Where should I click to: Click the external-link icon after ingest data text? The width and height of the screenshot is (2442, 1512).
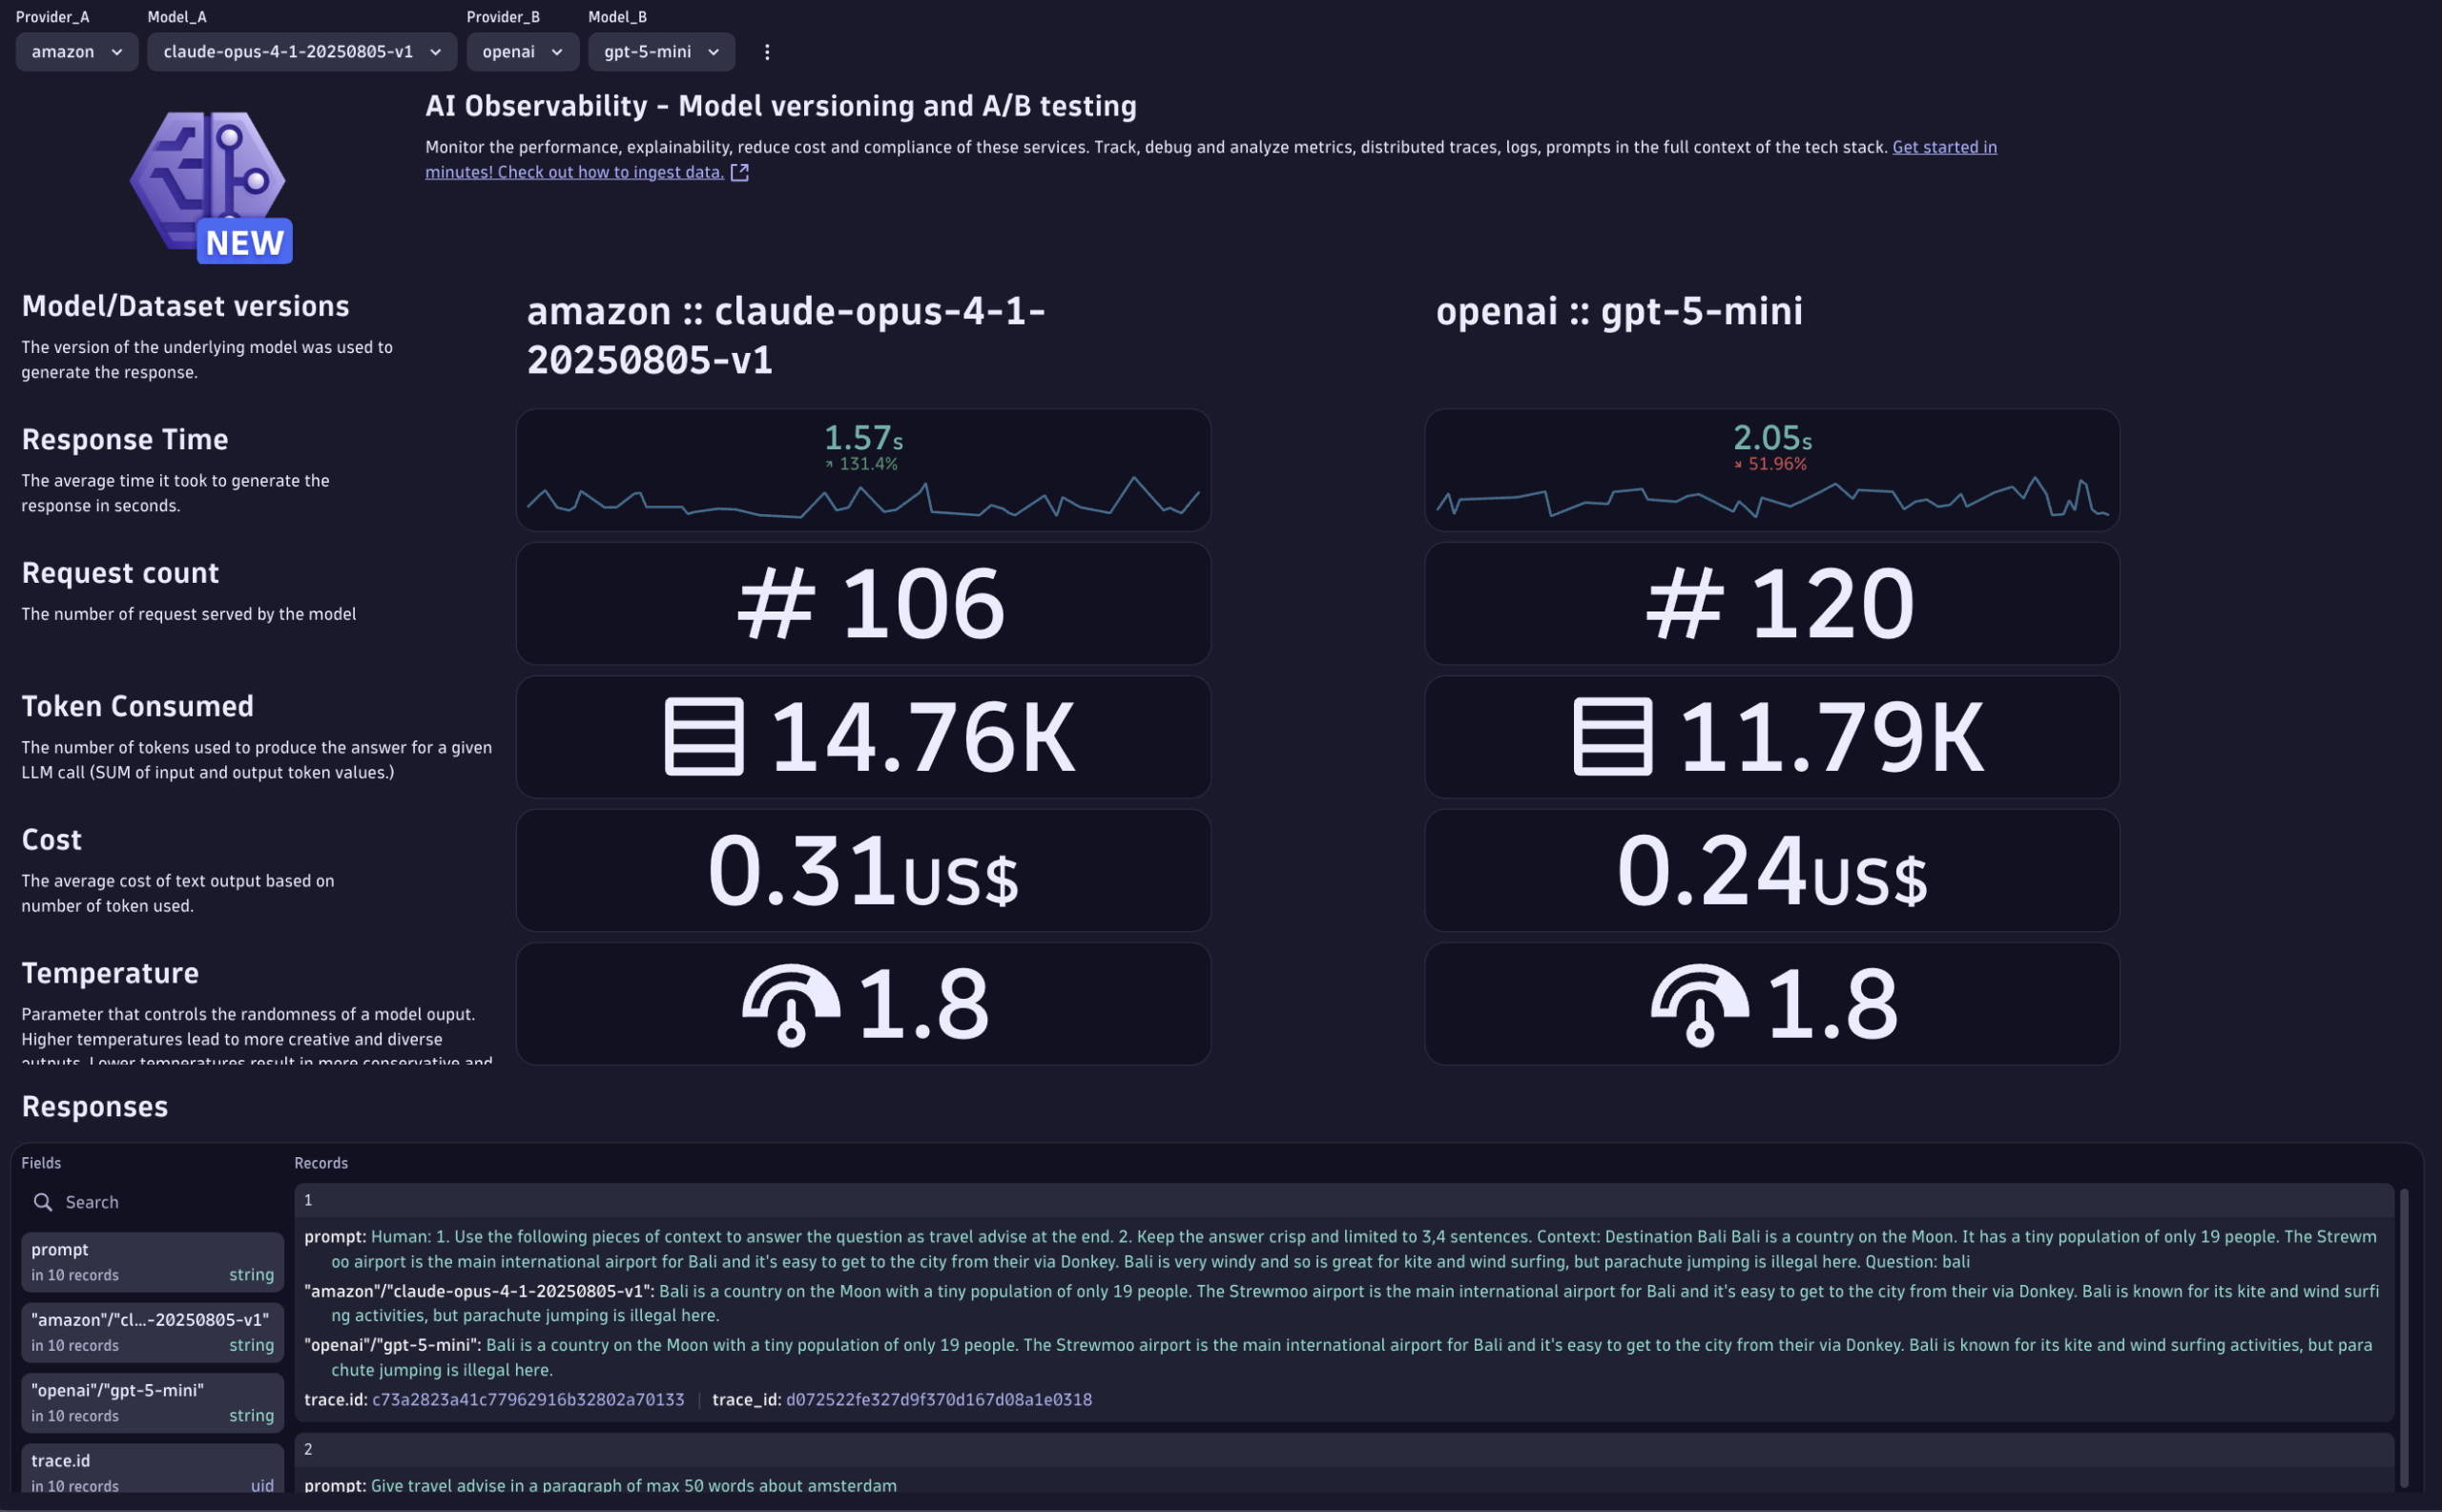(739, 171)
